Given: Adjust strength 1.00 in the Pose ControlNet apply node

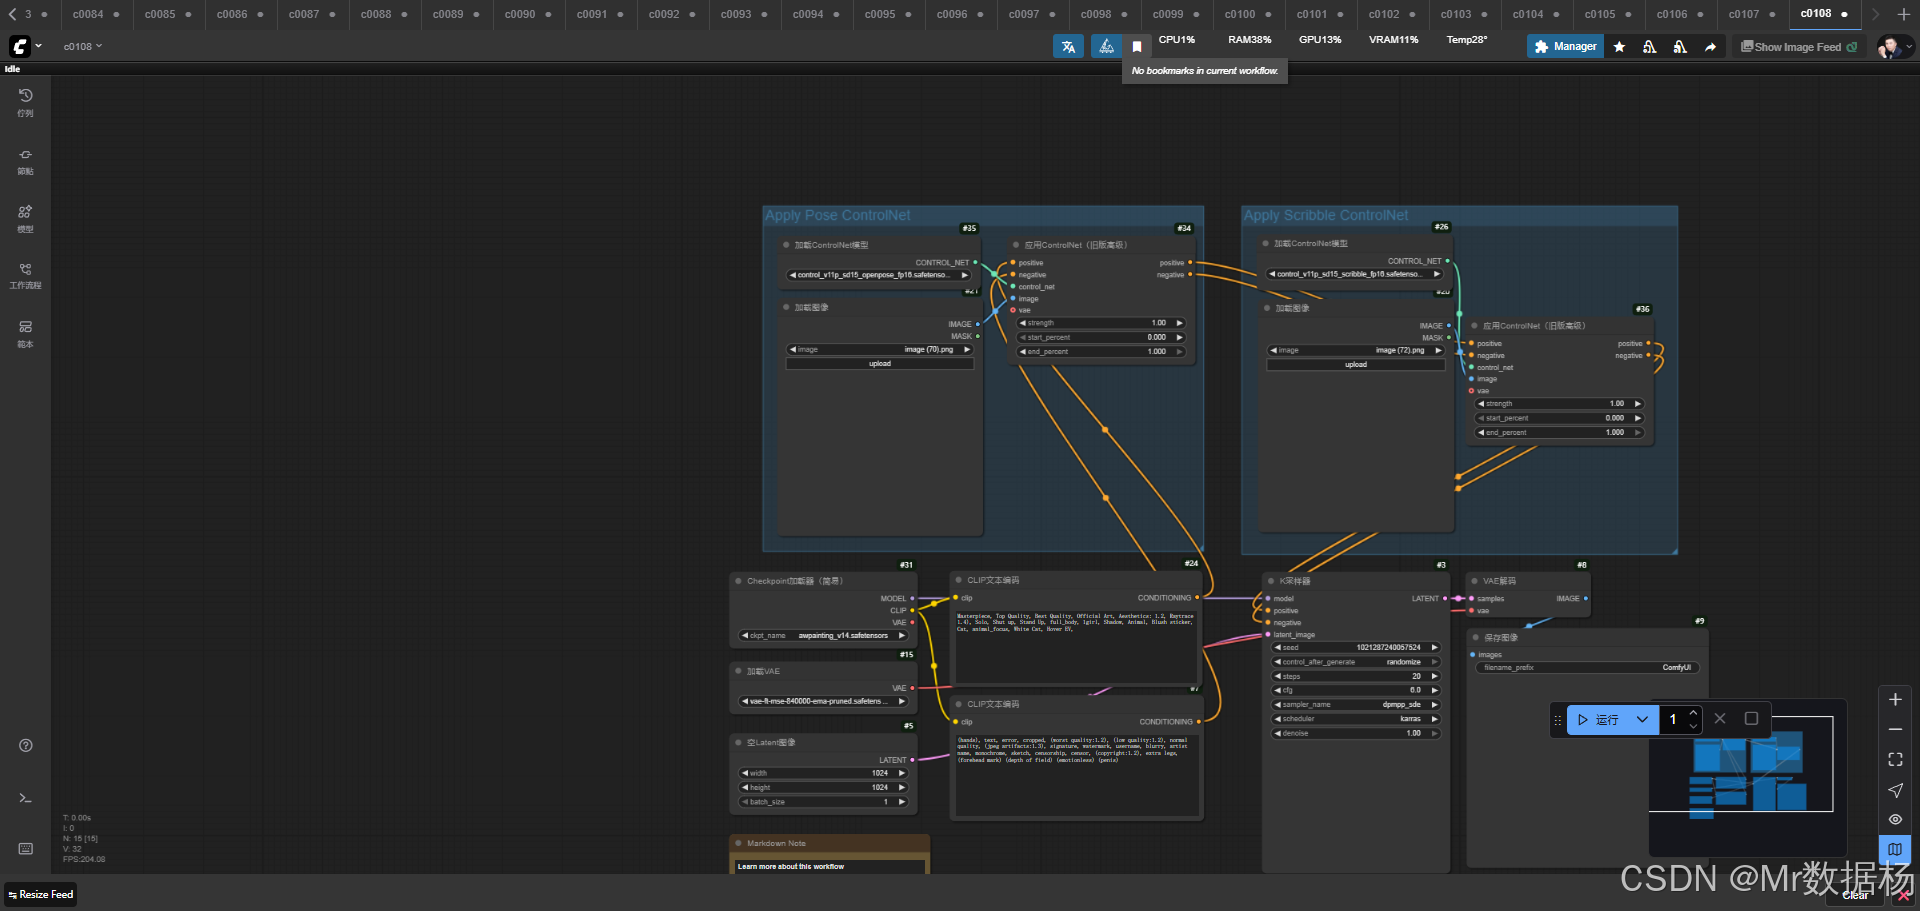Looking at the screenshot, I should [1101, 323].
